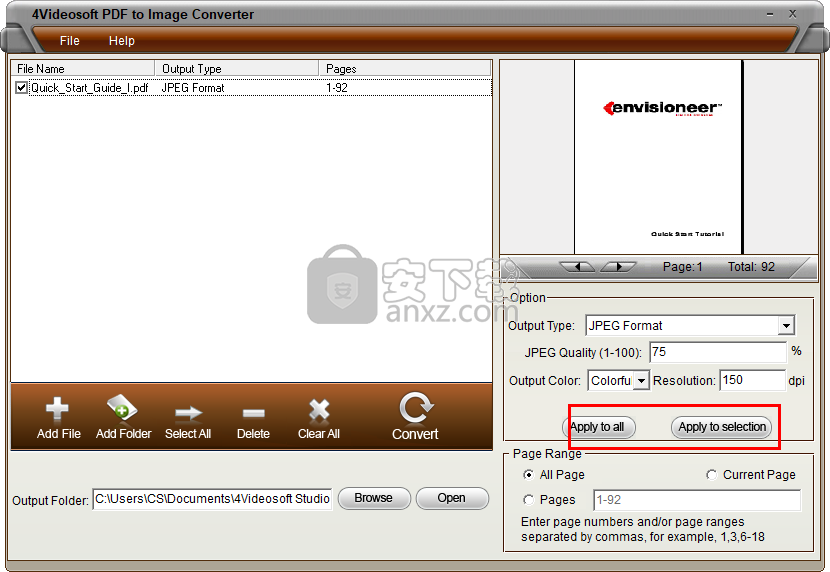
Task: Expand the Output Type dropdown
Action: click(x=785, y=326)
